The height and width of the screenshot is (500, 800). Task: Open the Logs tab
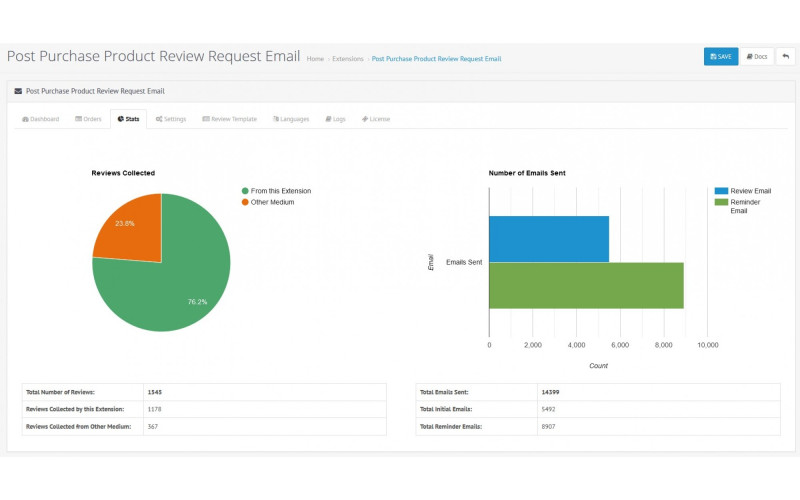335,119
